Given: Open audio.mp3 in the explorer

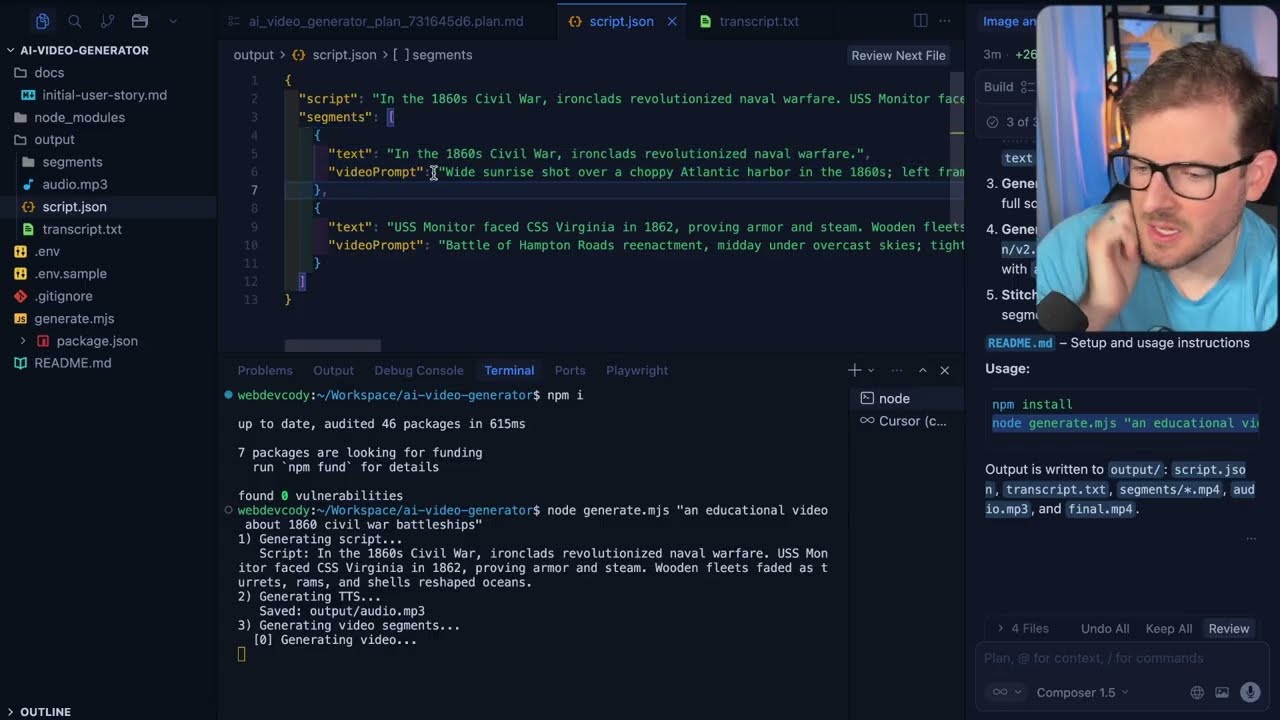Looking at the screenshot, I should click(75, 184).
